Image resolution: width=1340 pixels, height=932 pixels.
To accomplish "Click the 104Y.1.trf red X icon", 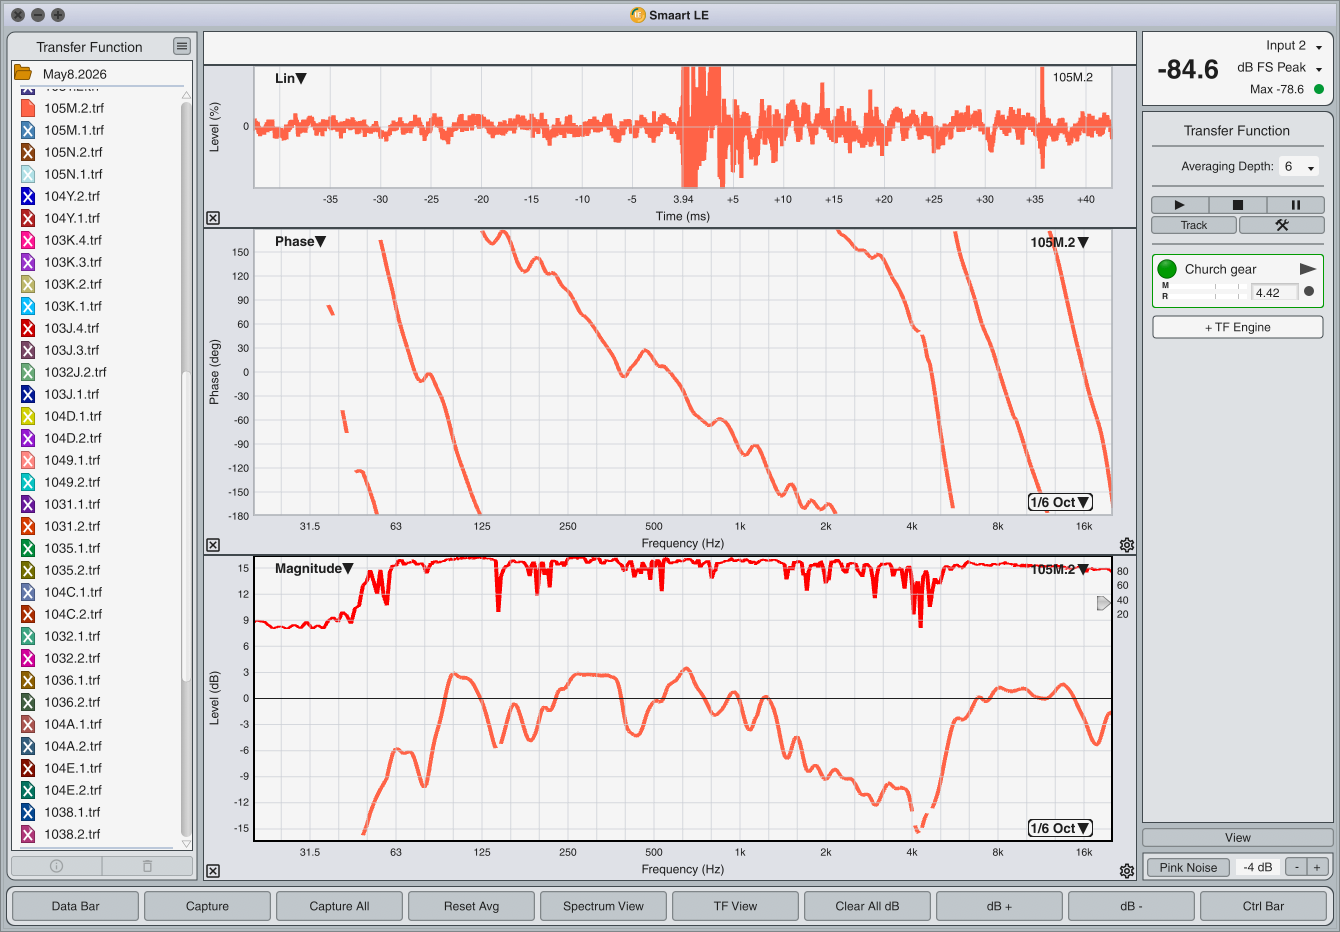I will [x=28, y=218].
